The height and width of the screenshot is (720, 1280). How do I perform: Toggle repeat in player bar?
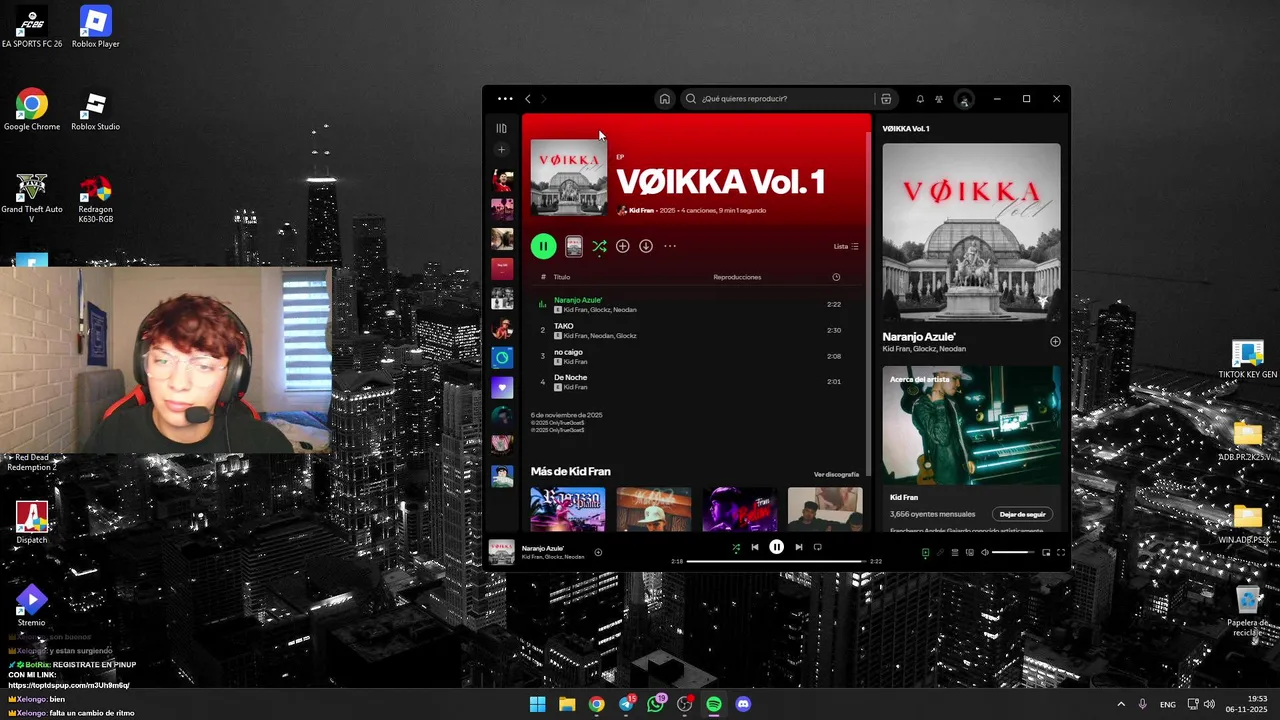point(818,547)
